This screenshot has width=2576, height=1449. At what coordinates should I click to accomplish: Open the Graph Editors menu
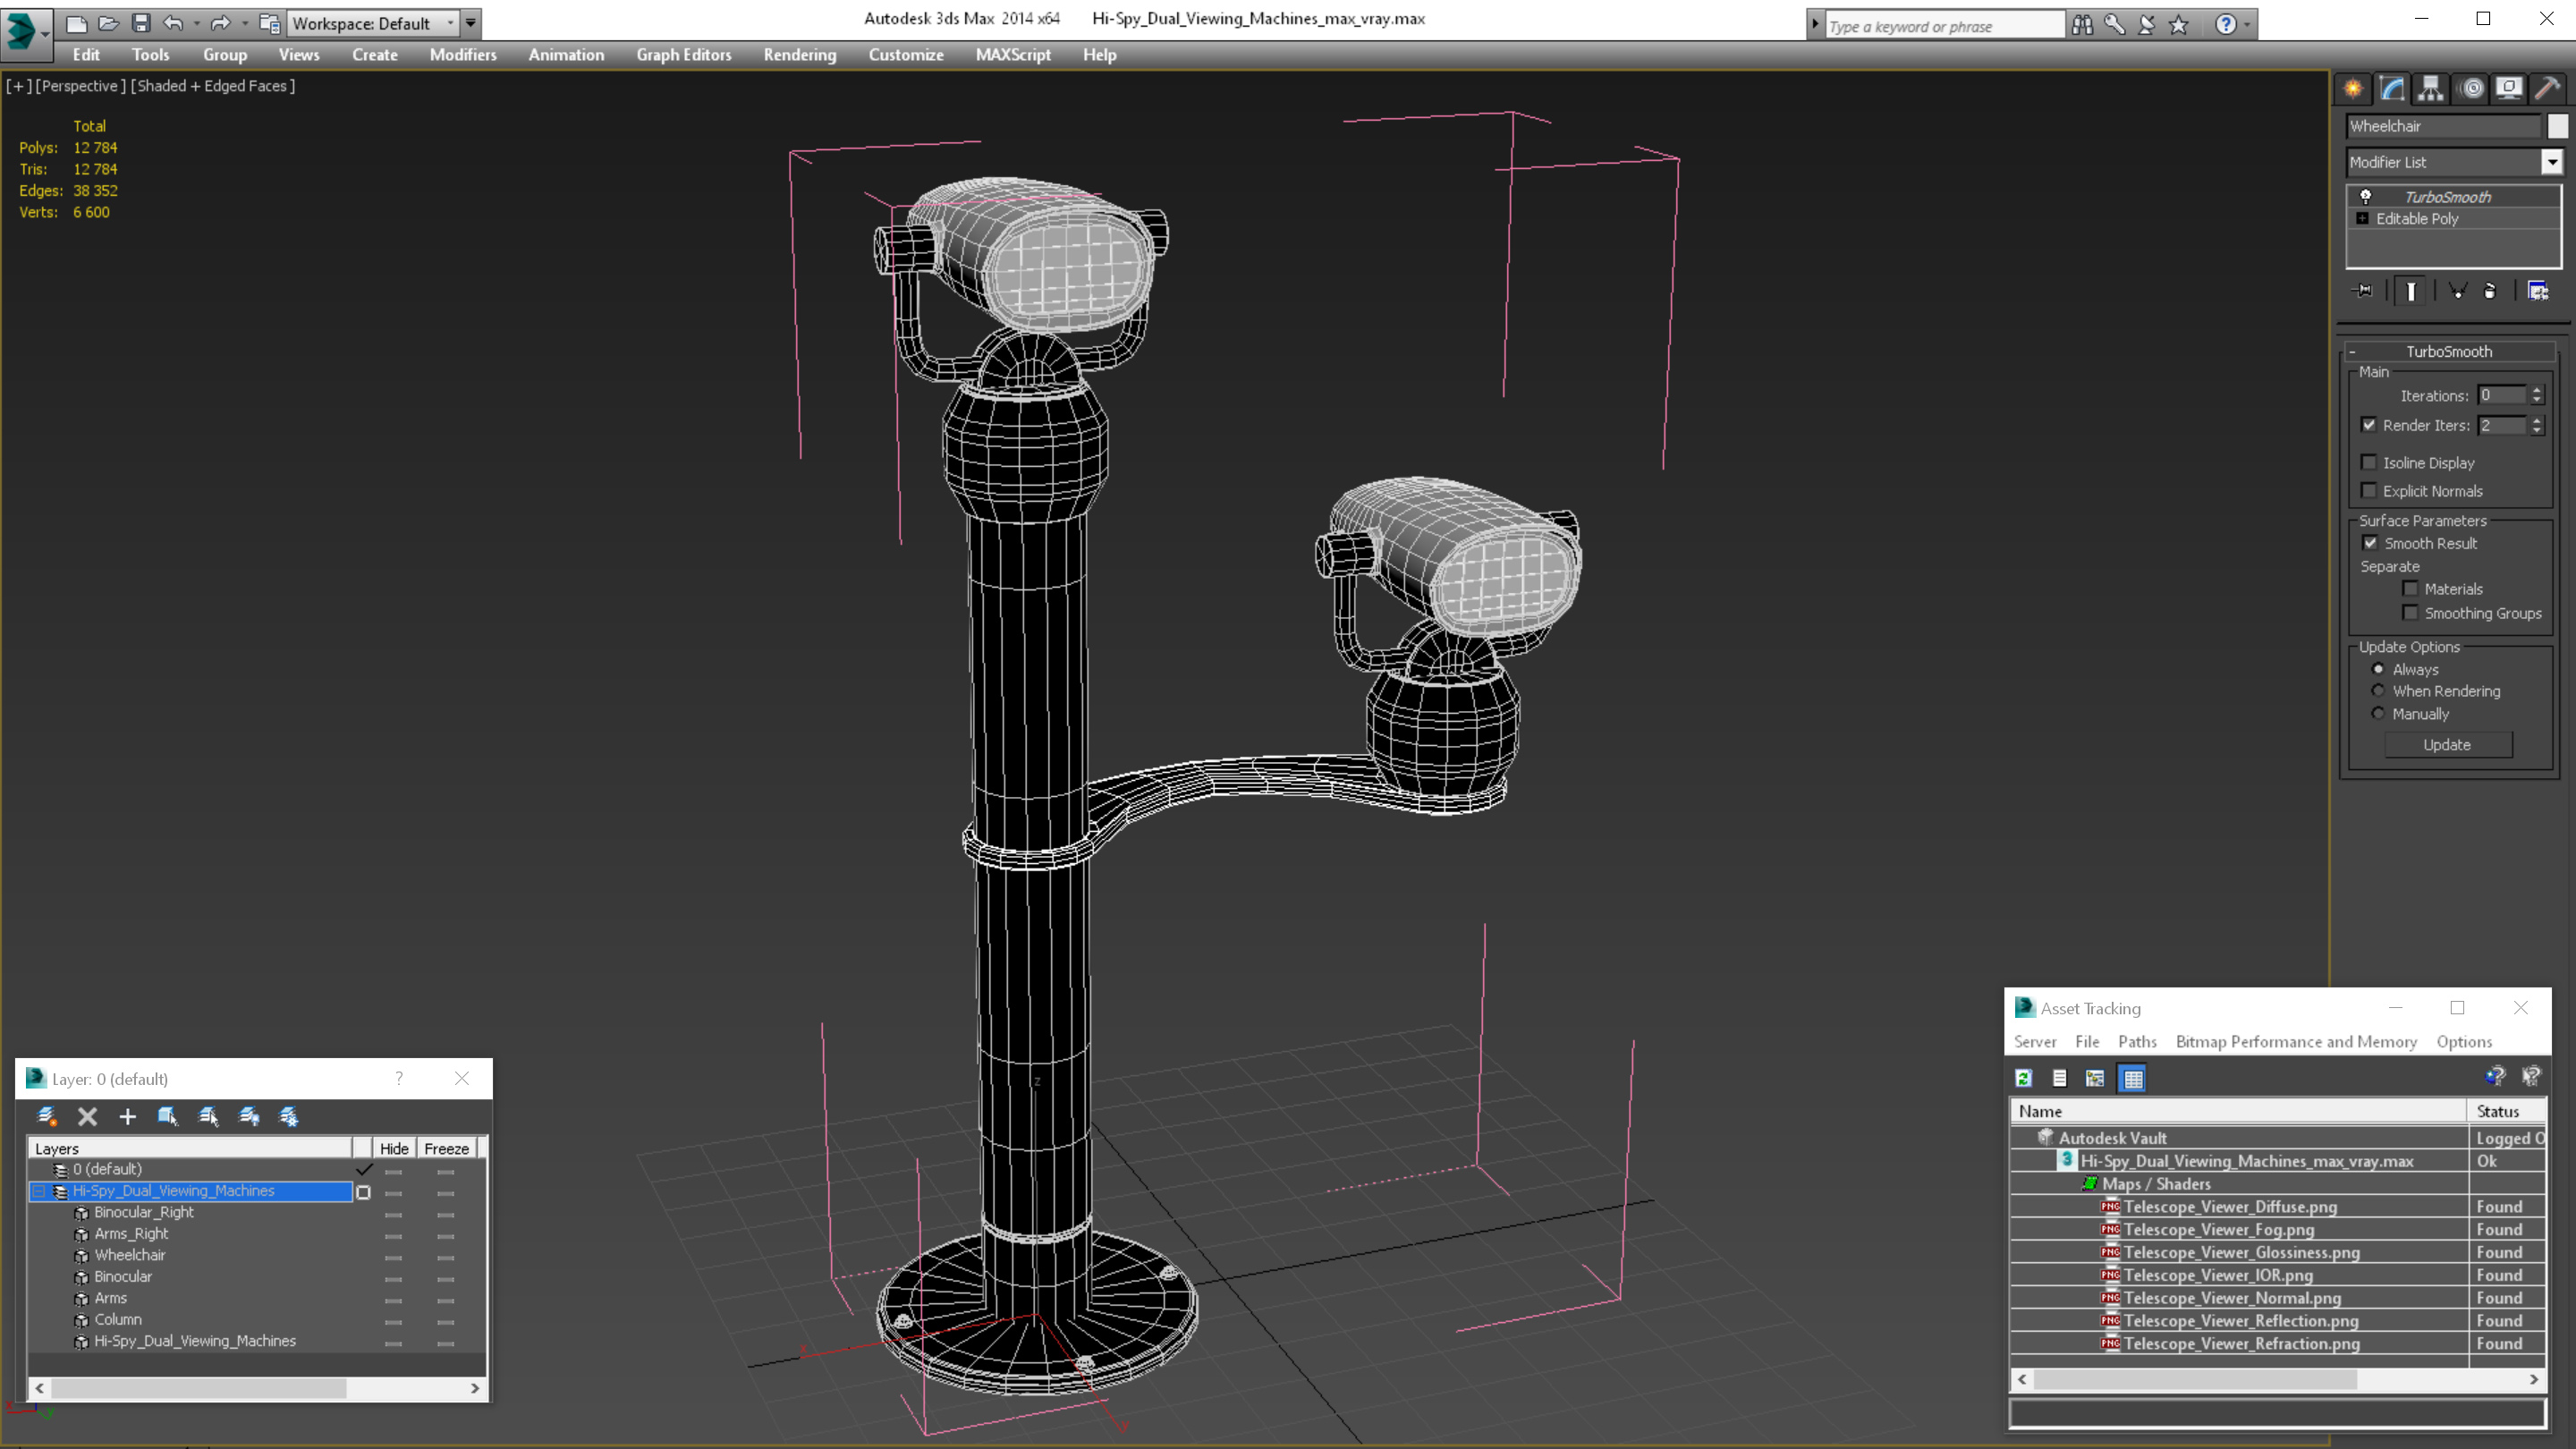pyautogui.click(x=684, y=55)
